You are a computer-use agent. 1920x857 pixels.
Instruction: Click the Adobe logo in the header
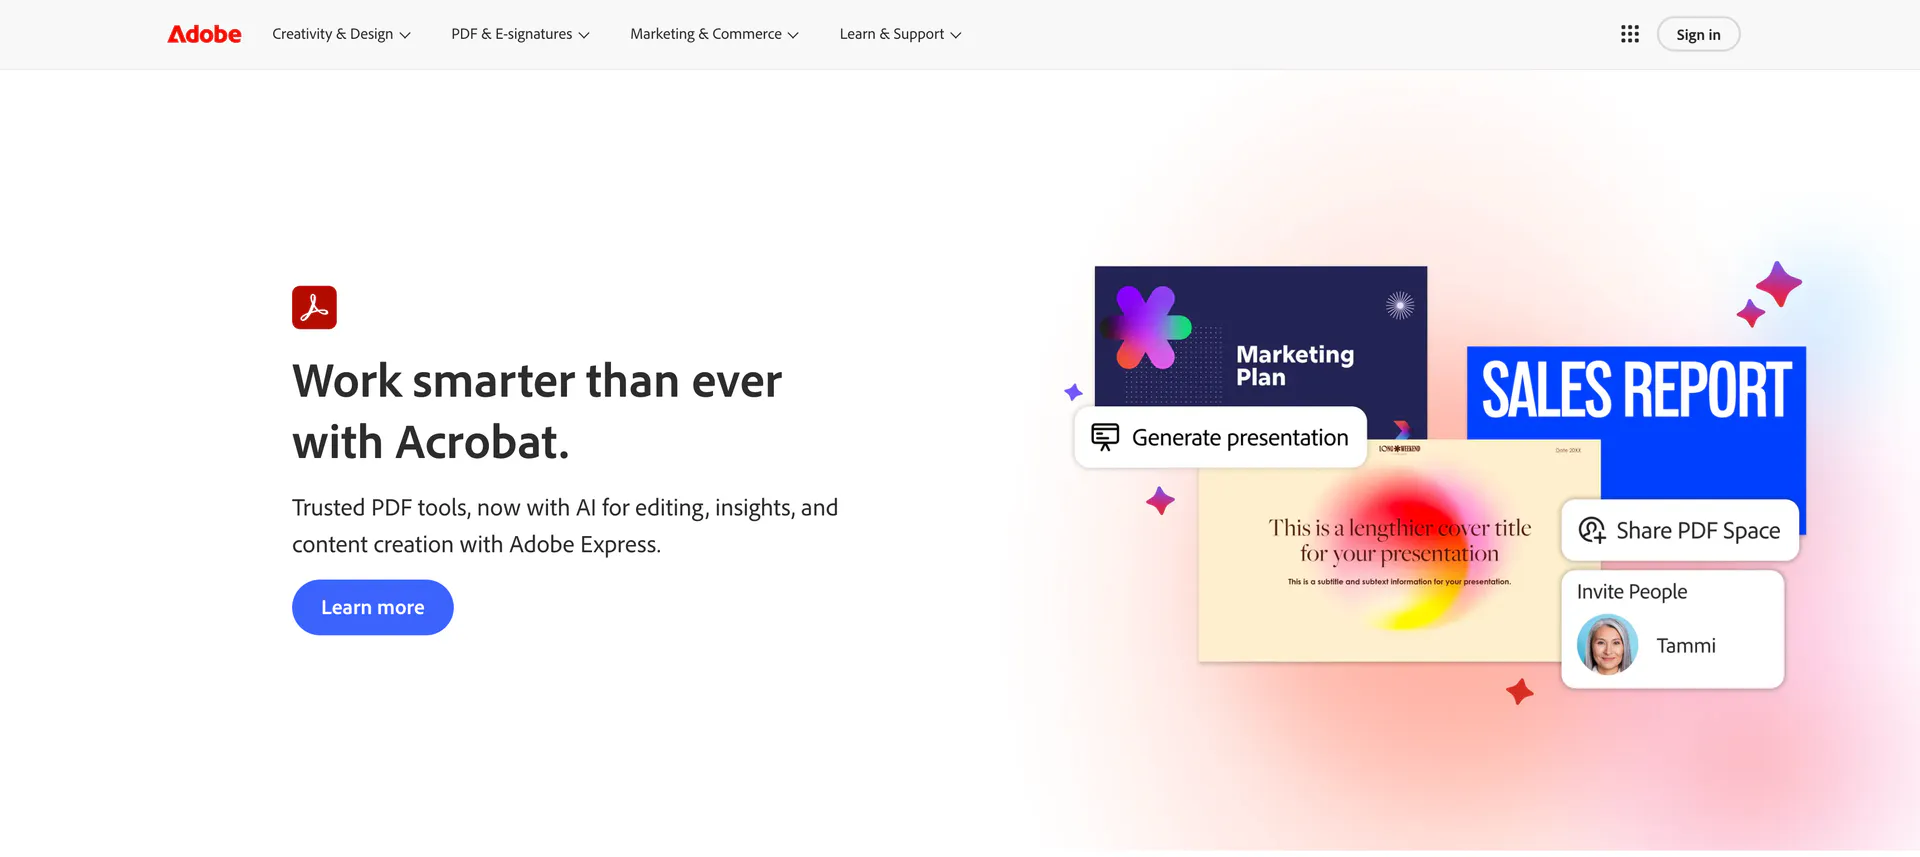click(x=204, y=34)
